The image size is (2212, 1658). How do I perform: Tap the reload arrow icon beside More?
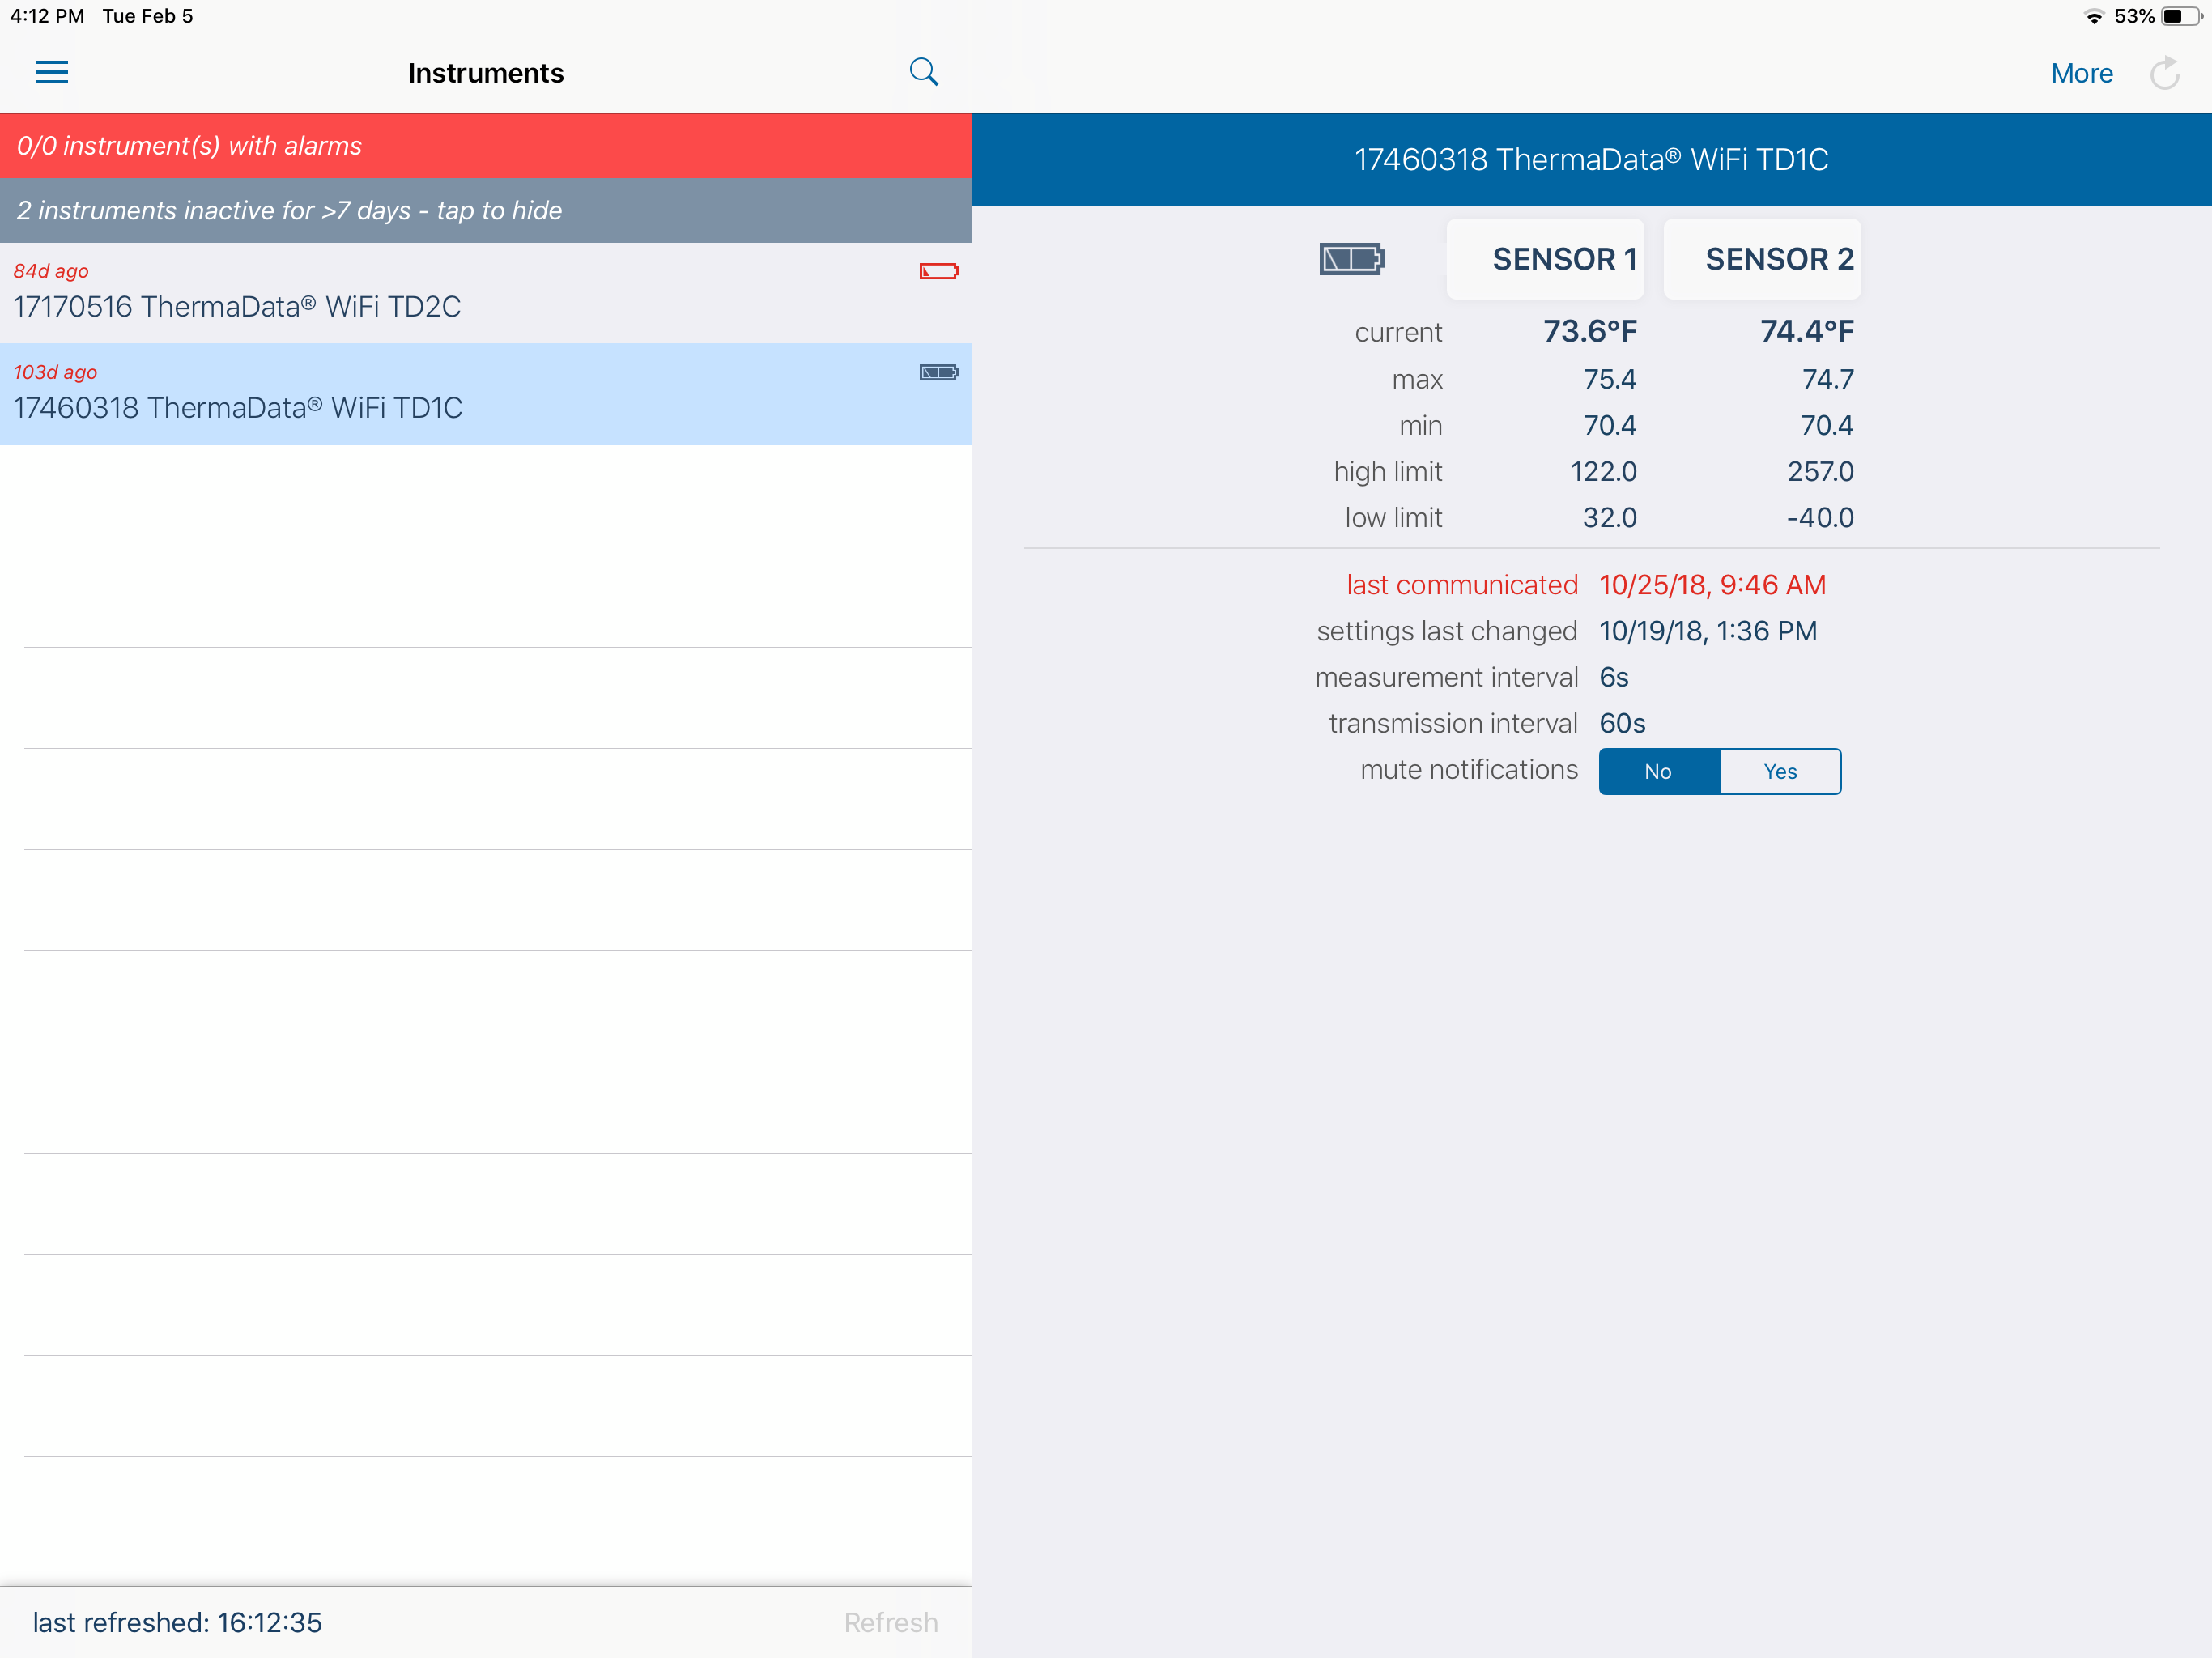click(x=2165, y=73)
